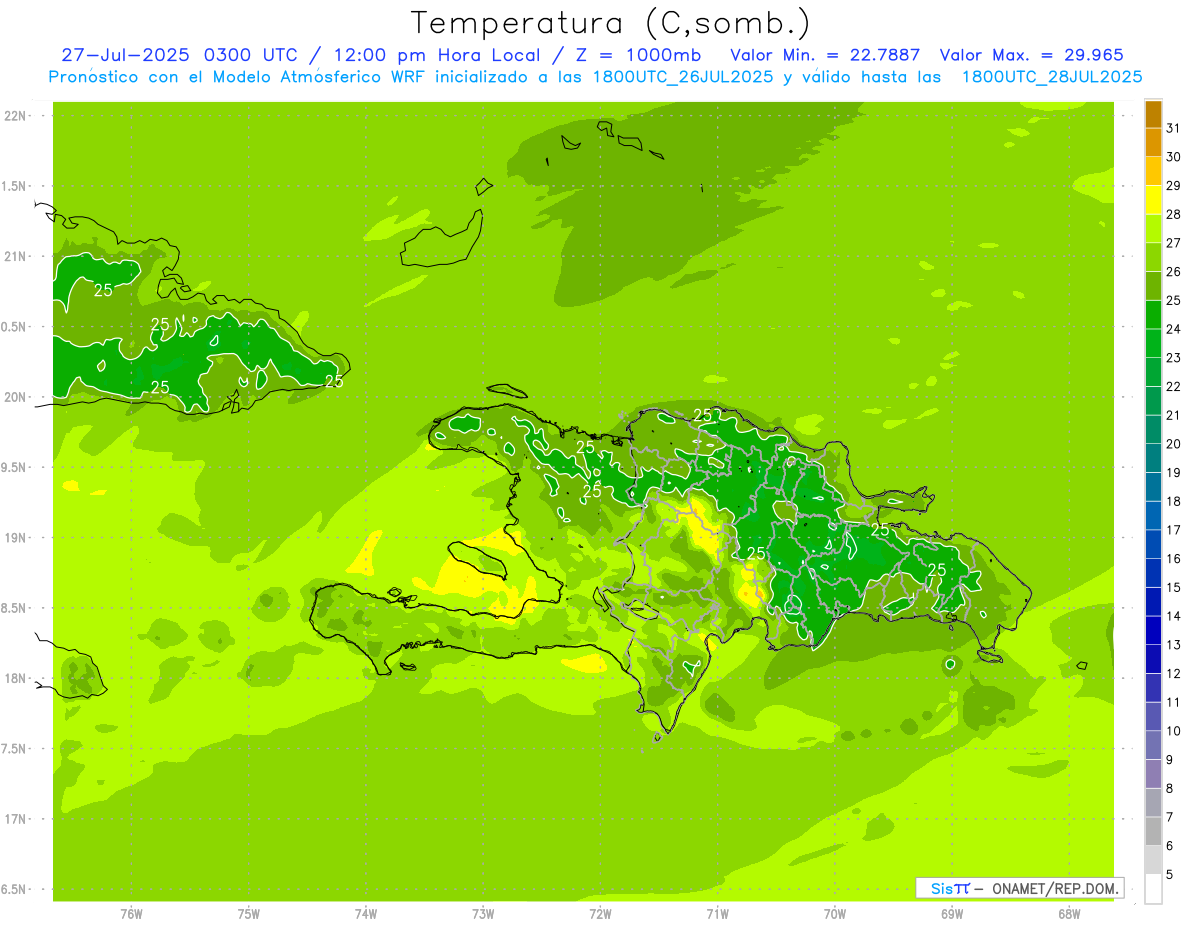The height and width of the screenshot is (927, 1200).
Task: Pick the yellow legend swatch between 28 and 29
Action: pyautogui.click(x=1153, y=200)
